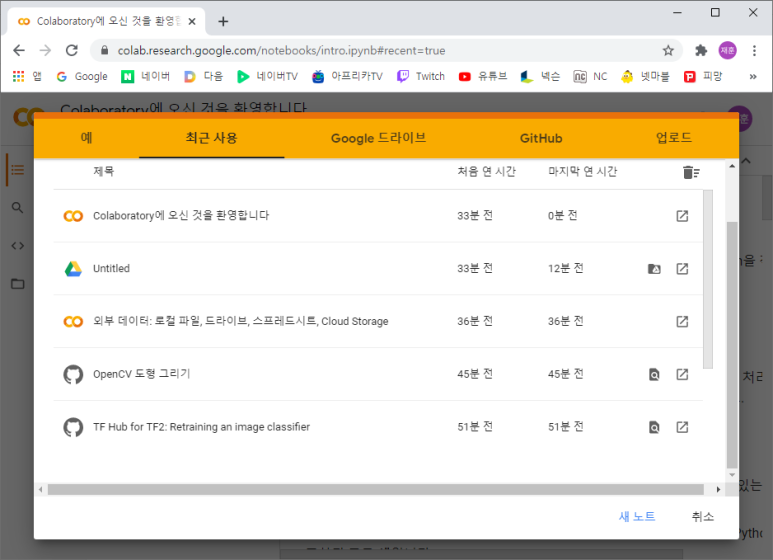Screen dimensions: 773x560
Task: Switch to the 예 tab
Action: point(87,138)
